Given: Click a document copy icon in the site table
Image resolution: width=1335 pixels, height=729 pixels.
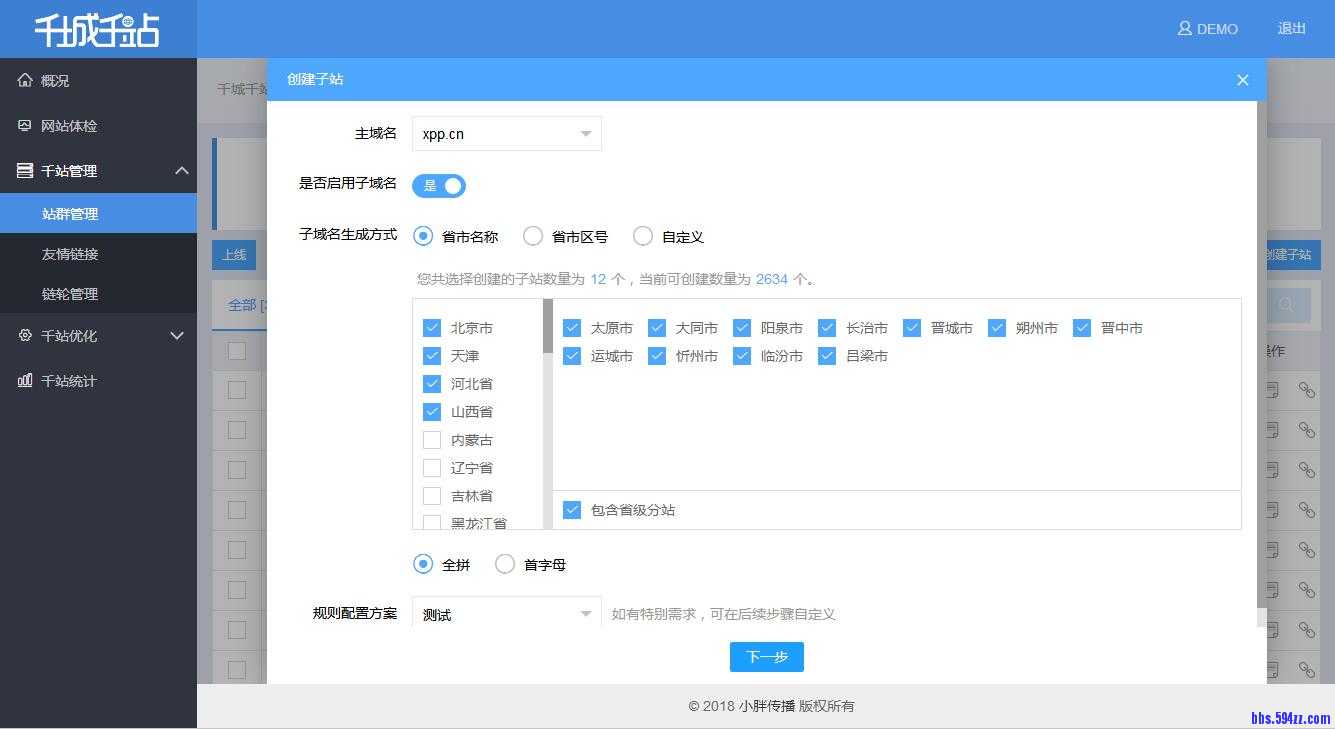Looking at the screenshot, I should tap(1270, 390).
